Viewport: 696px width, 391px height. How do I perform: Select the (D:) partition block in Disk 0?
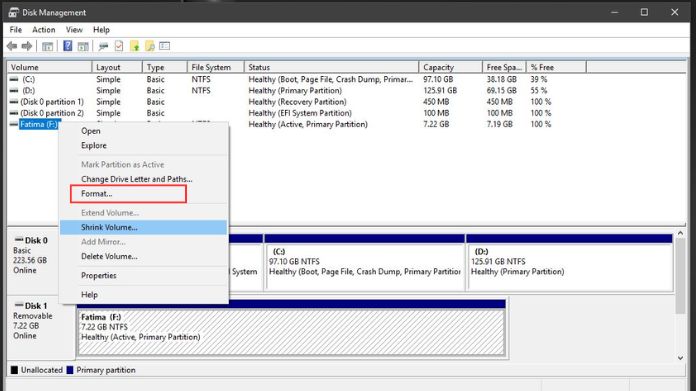coord(570,262)
